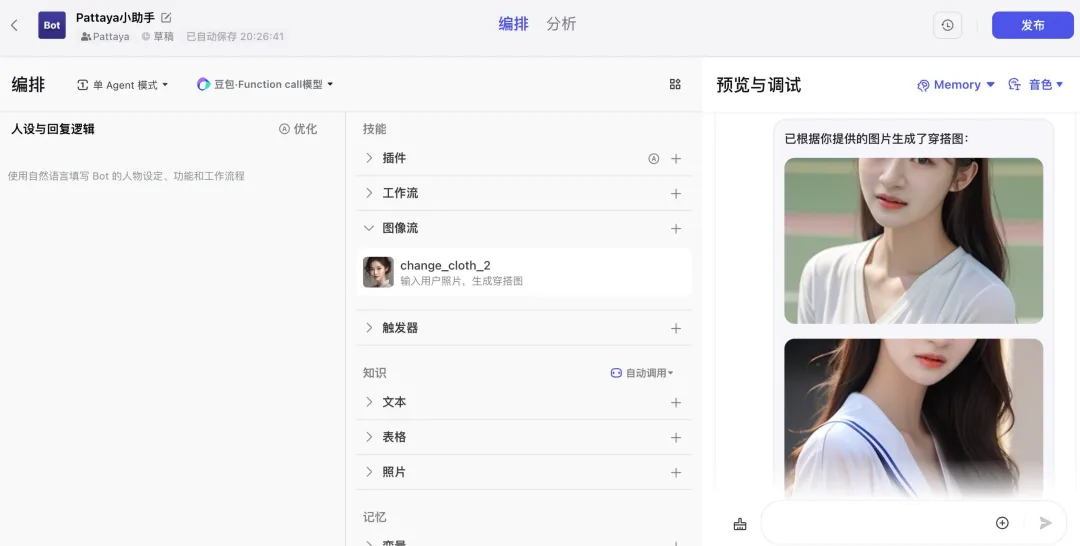
Task: Click the plus icon to add 插件
Action: point(676,158)
